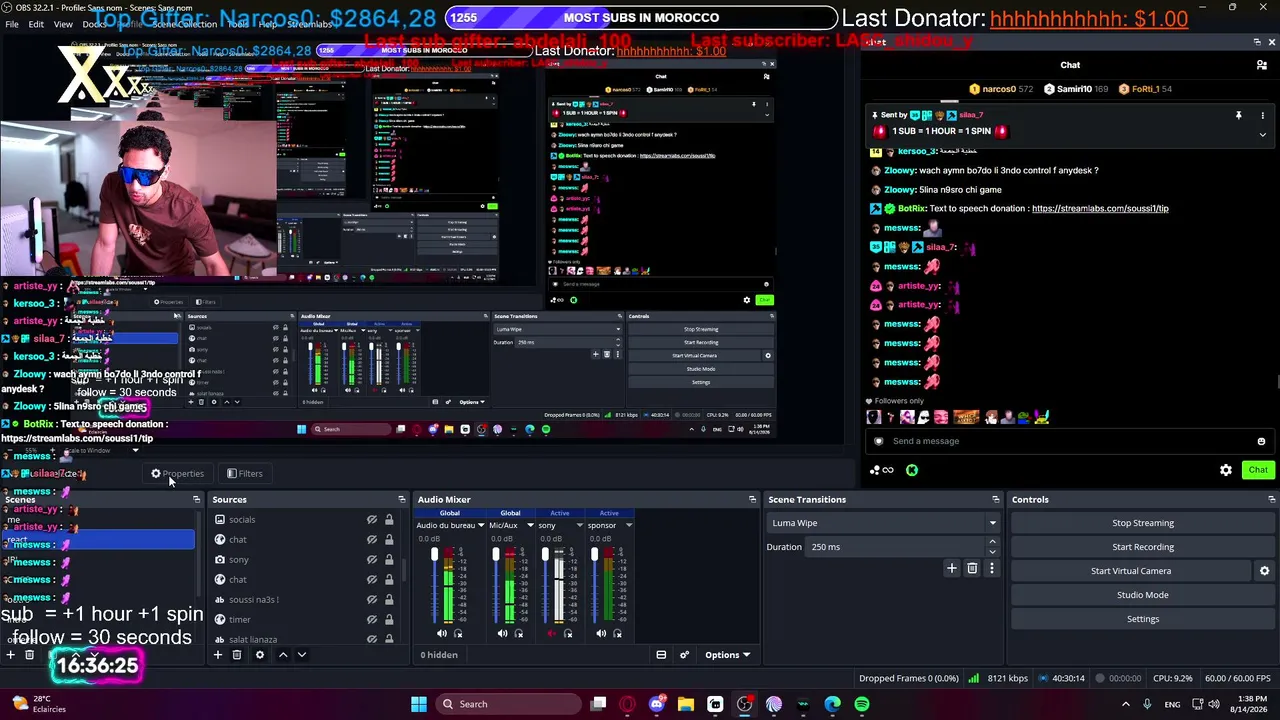This screenshot has height=720, width=1280.
Task: Remove selected source with the trash icon
Action: pyautogui.click(x=237, y=655)
